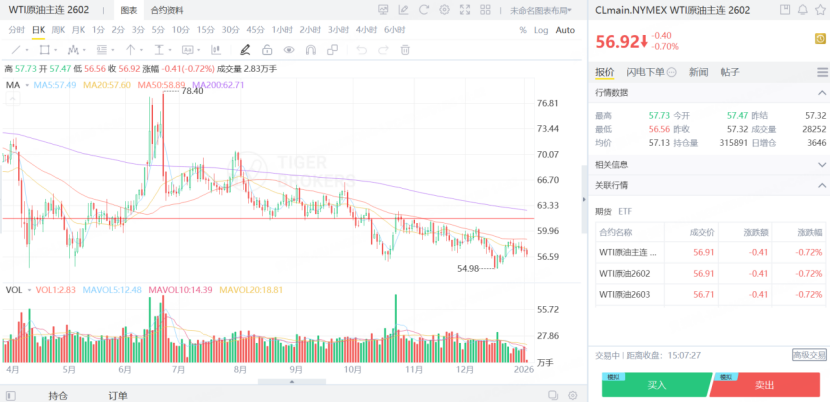Select the rectangle shape drawing tool
The width and height of the screenshot is (830, 402).
(44, 50)
